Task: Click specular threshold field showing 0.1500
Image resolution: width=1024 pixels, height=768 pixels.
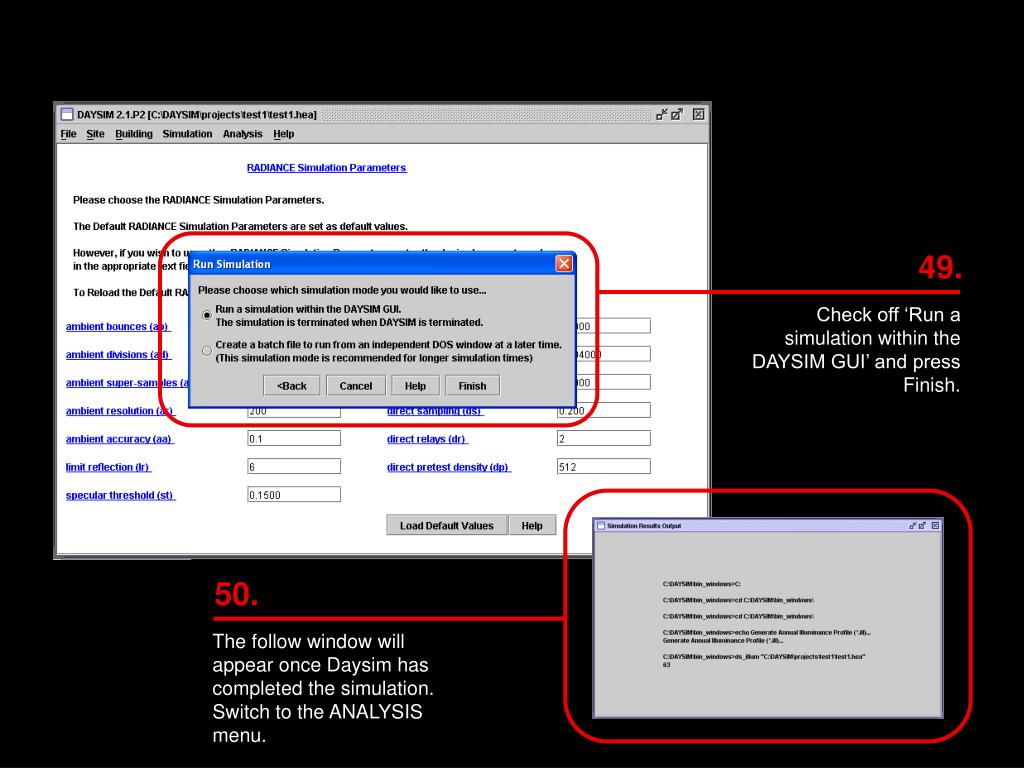Action: click(x=294, y=494)
